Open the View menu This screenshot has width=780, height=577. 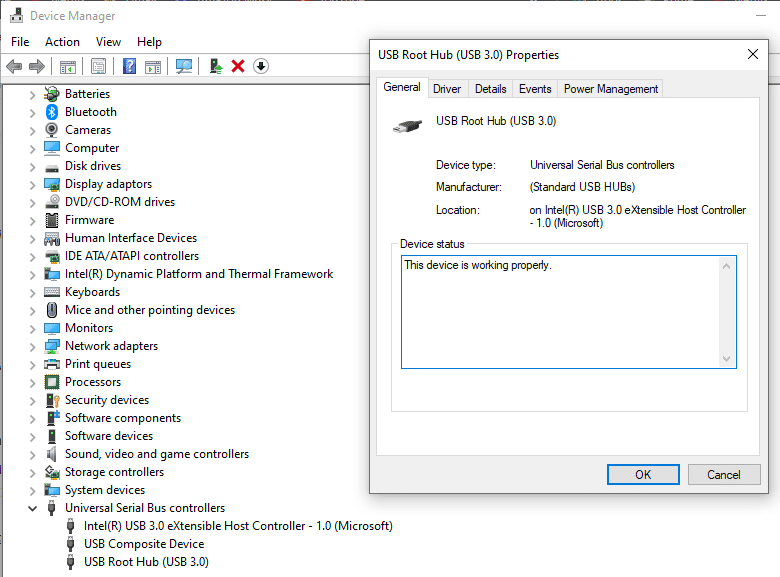click(108, 42)
